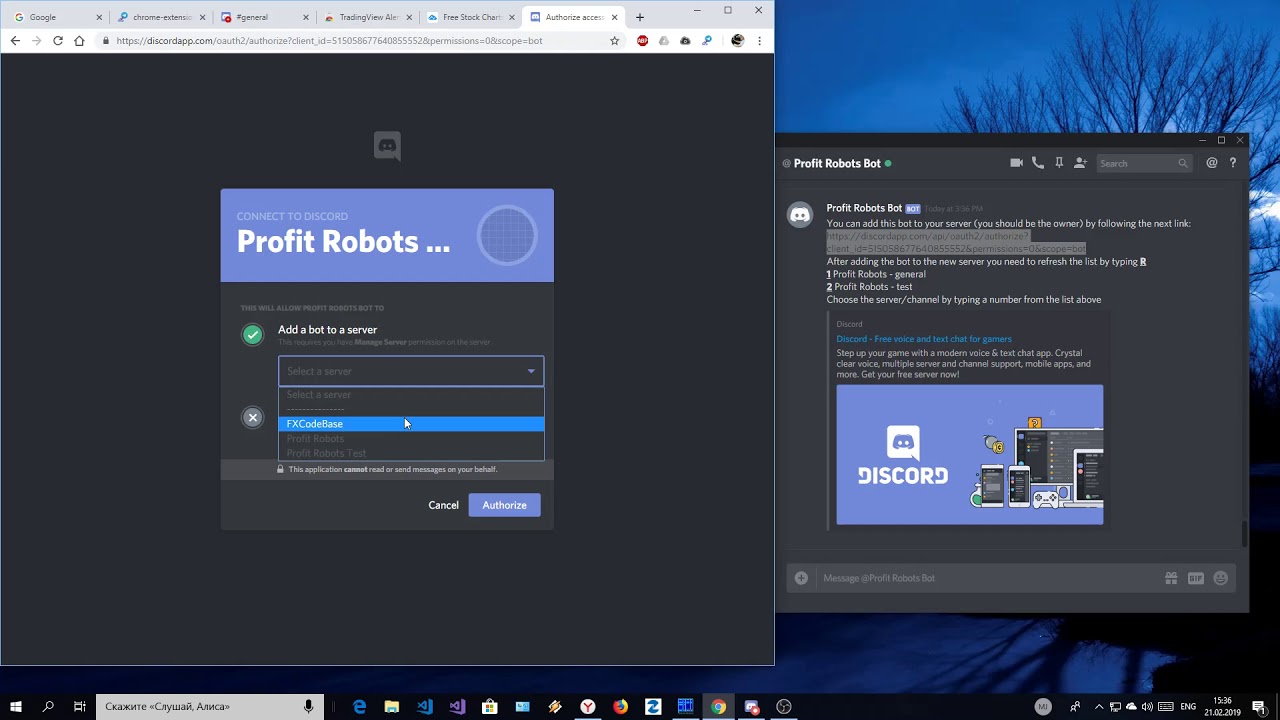Viewport: 1280px width, 720px height.
Task: Open the GIF picker in message bar
Action: [1196, 578]
